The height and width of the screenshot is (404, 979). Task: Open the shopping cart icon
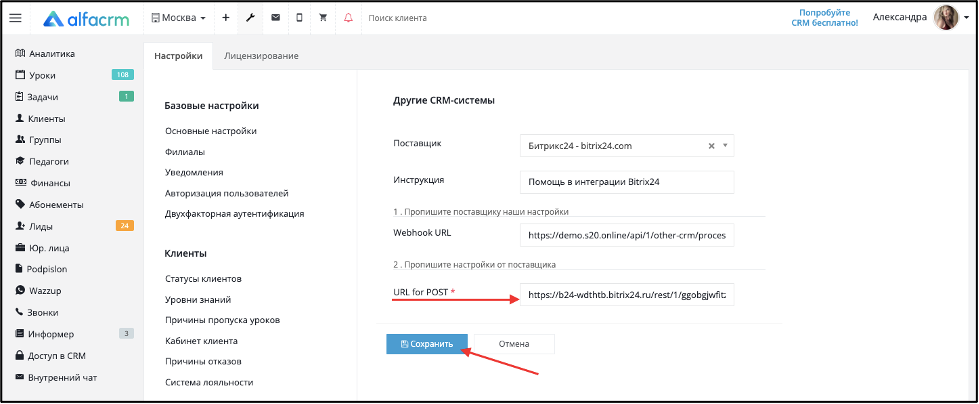(x=323, y=18)
